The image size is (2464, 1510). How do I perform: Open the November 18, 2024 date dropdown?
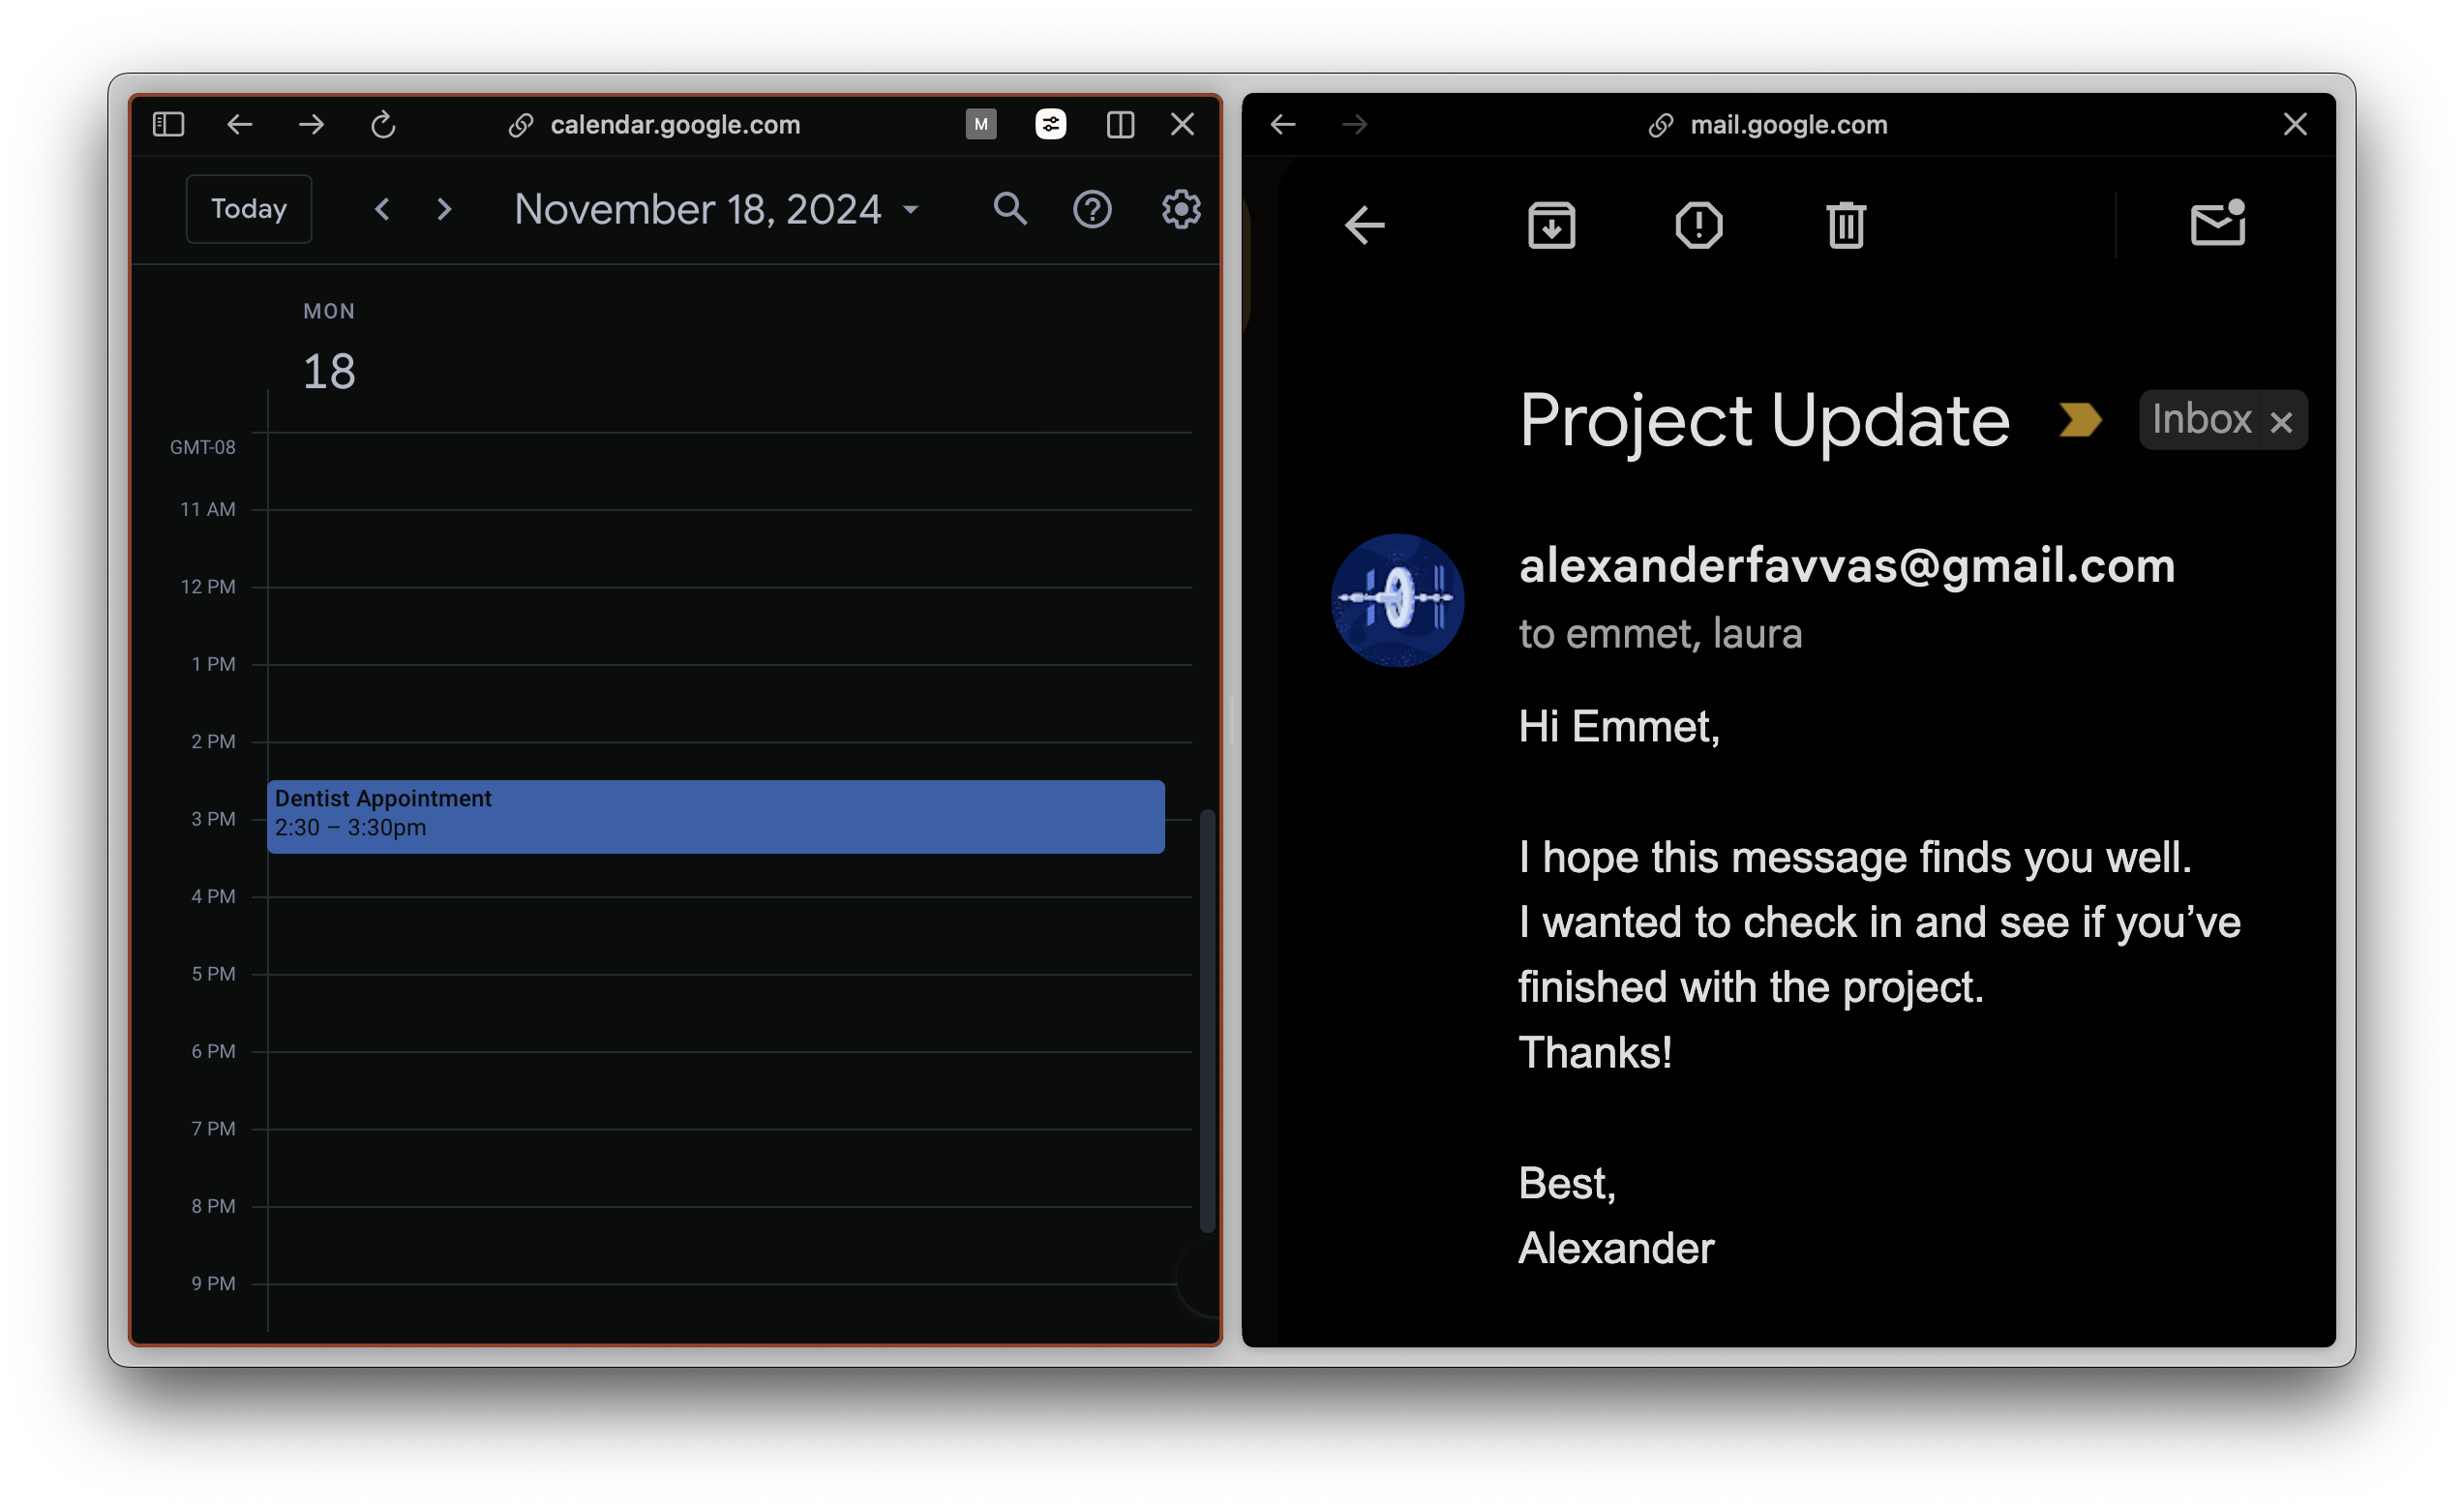tap(716, 209)
